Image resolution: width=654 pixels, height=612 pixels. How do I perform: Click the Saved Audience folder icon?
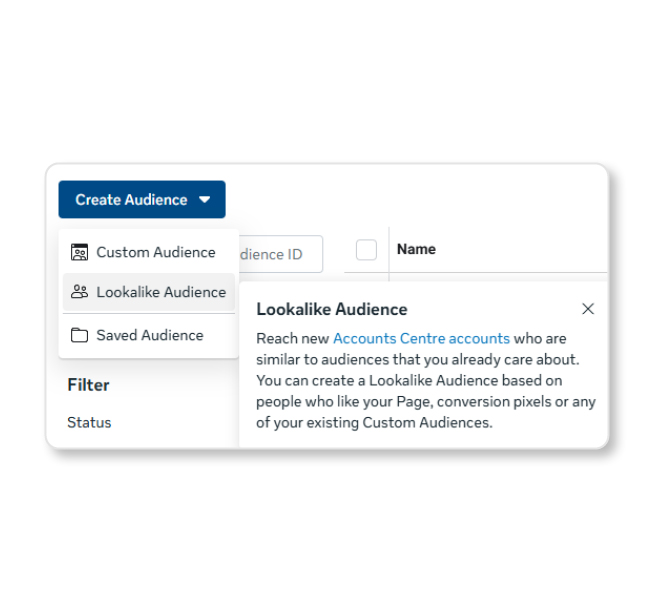coord(79,335)
